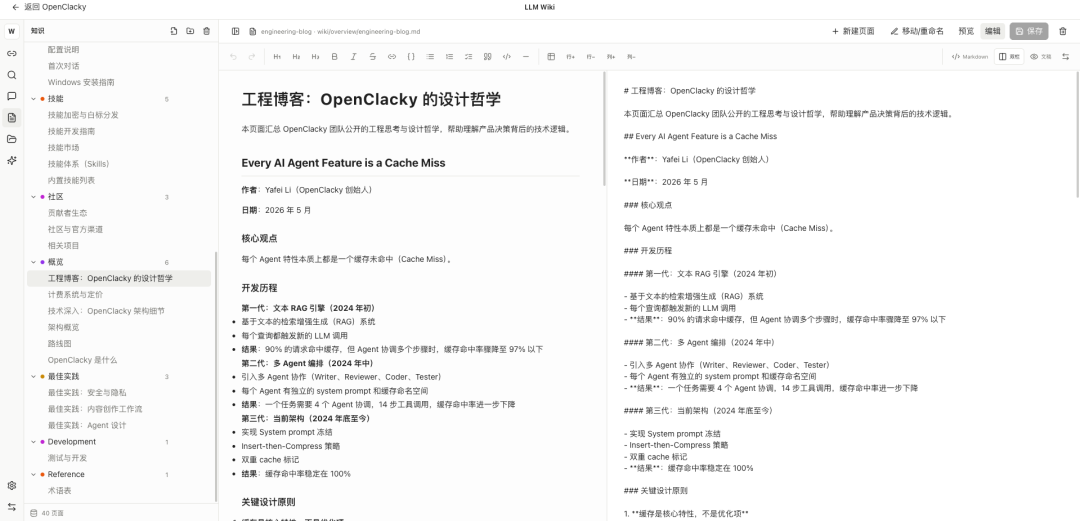This screenshot has height=521, width=1080.
Task: Toggle bold formatting
Action: pos(335,57)
